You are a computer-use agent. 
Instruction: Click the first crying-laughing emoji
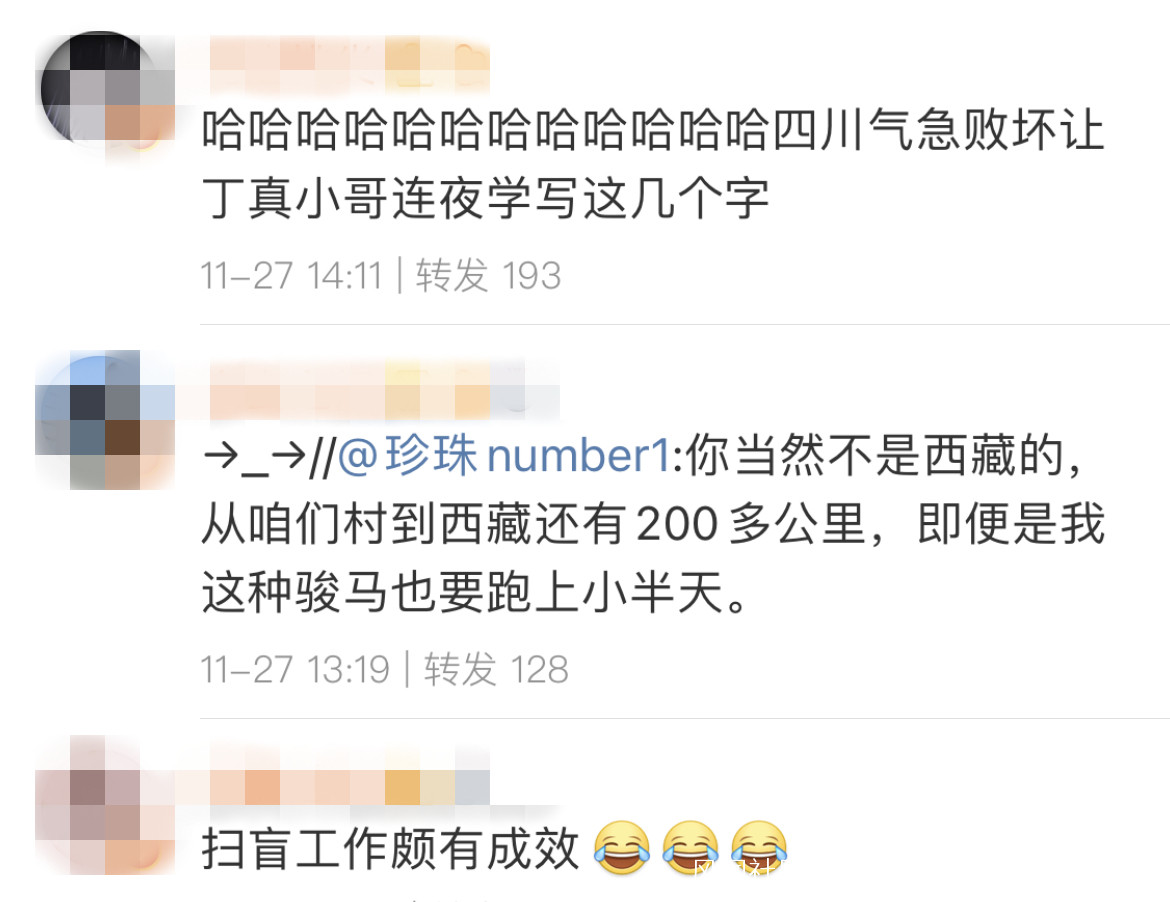pyautogui.click(x=622, y=848)
